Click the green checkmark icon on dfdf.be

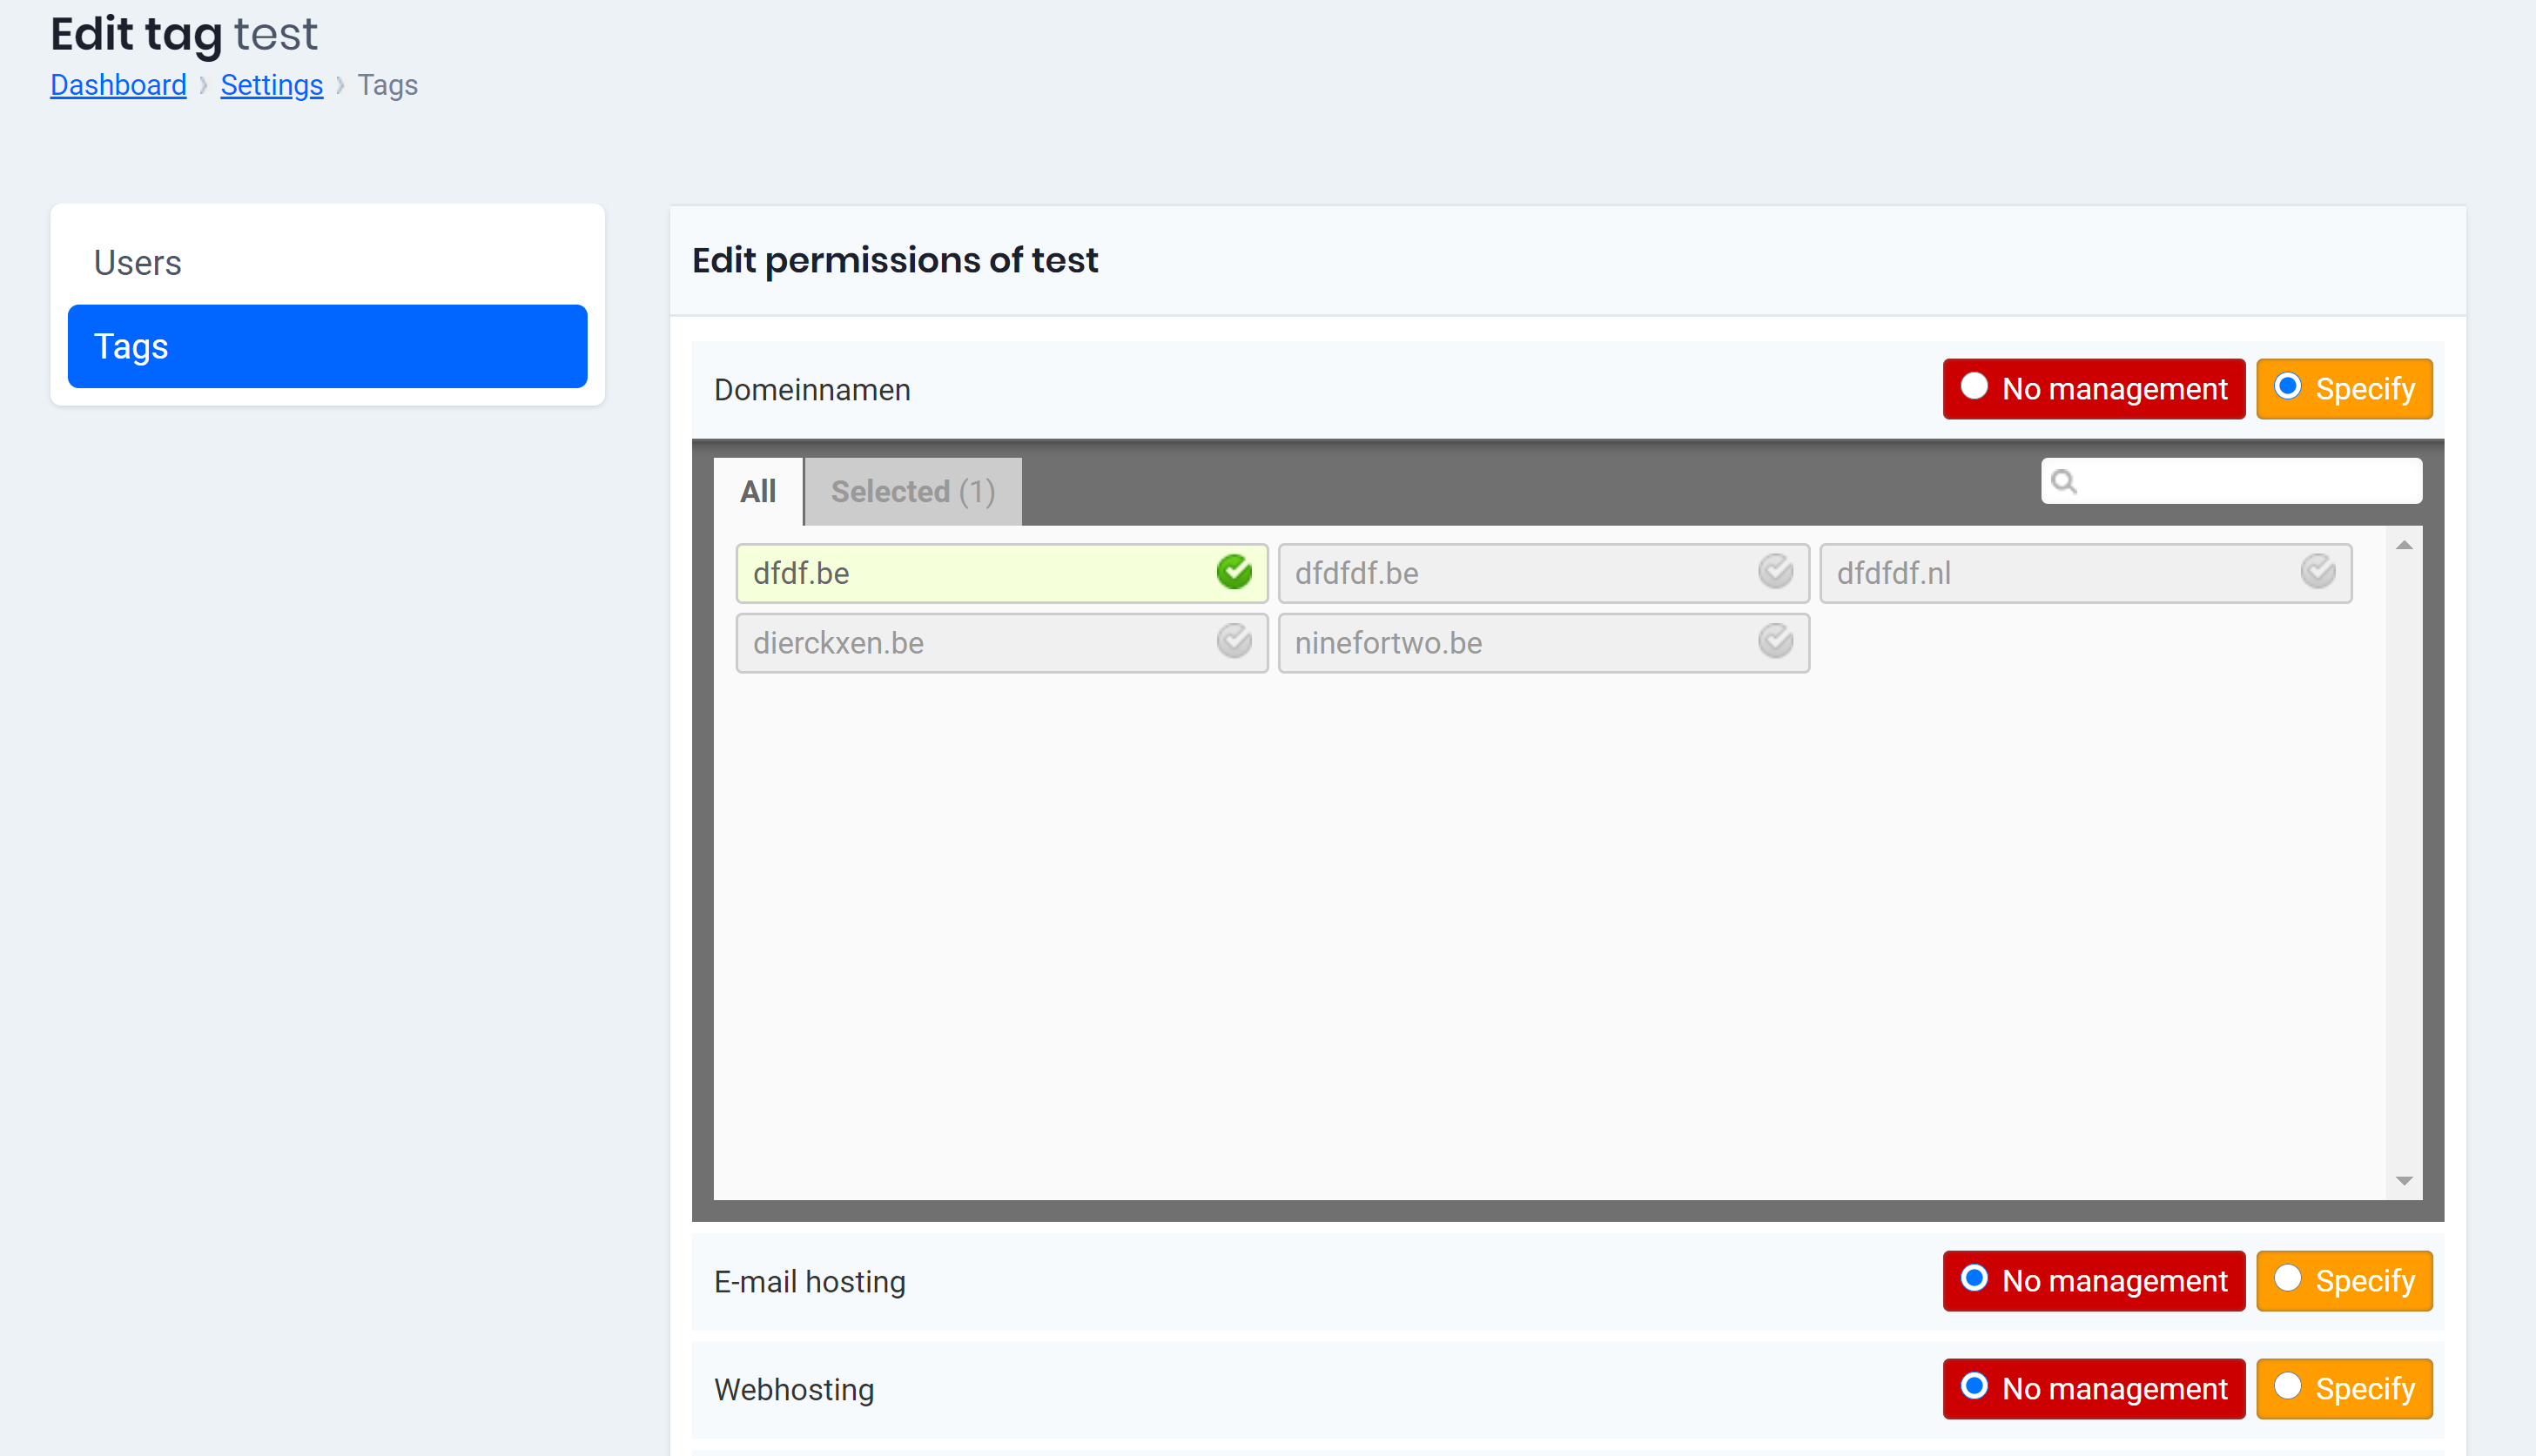tap(1234, 573)
